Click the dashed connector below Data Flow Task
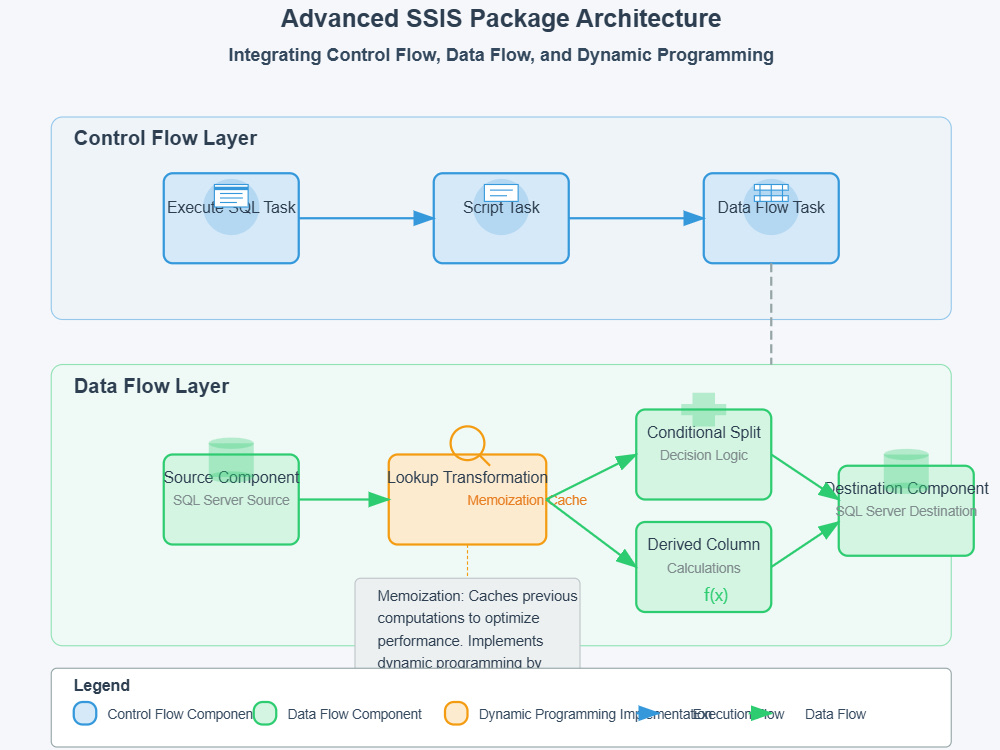The height and width of the screenshot is (750, 1000). 771,314
